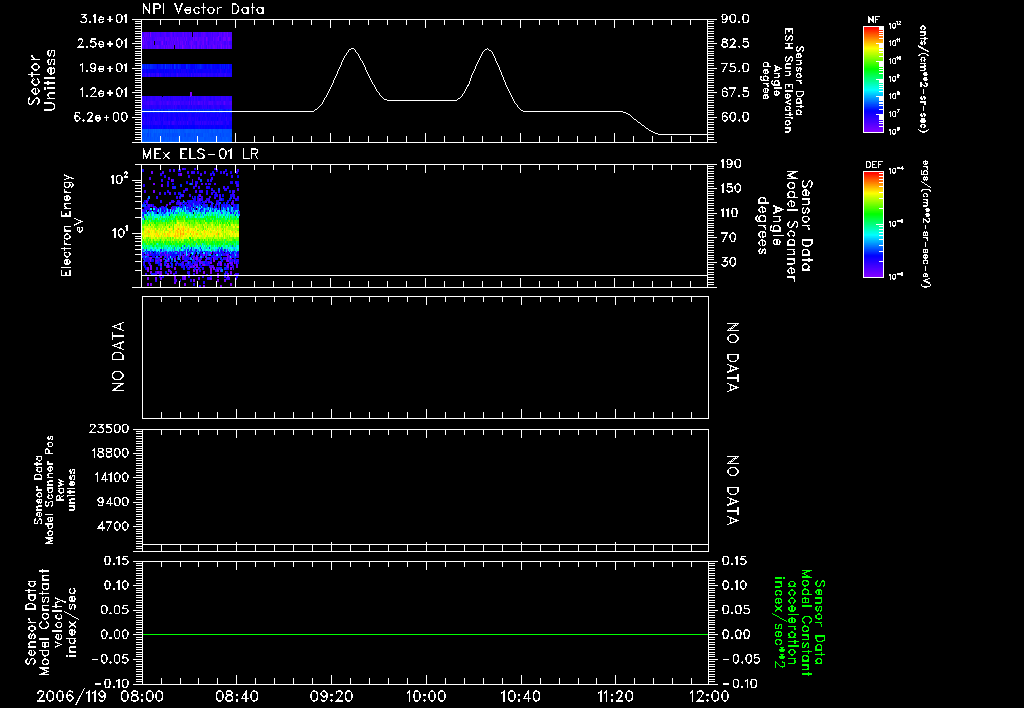Image resolution: width=1024 pixels, height=708 pixels.
Task: Click the "NF" label above color bar
Action: click(873, 20)
